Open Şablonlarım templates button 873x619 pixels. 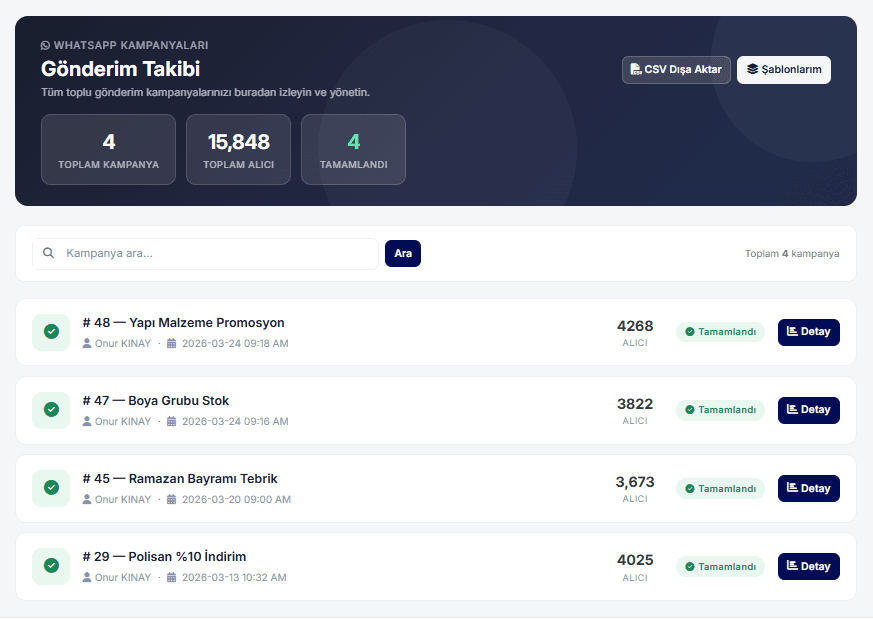coord(783,70)
